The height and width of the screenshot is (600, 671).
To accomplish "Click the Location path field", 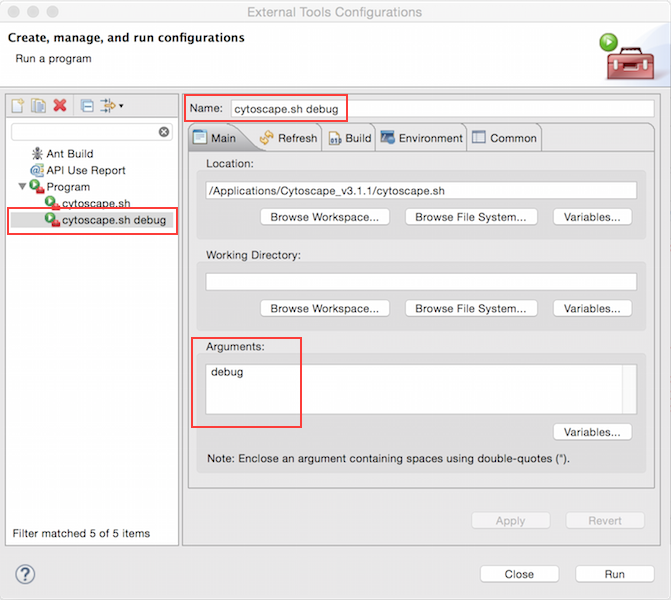I will click(421, 190).
